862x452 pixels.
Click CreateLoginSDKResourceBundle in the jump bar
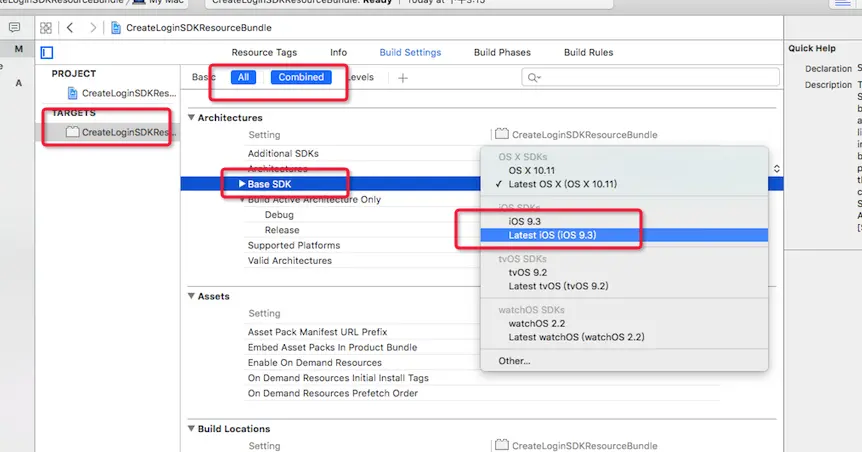198,27
